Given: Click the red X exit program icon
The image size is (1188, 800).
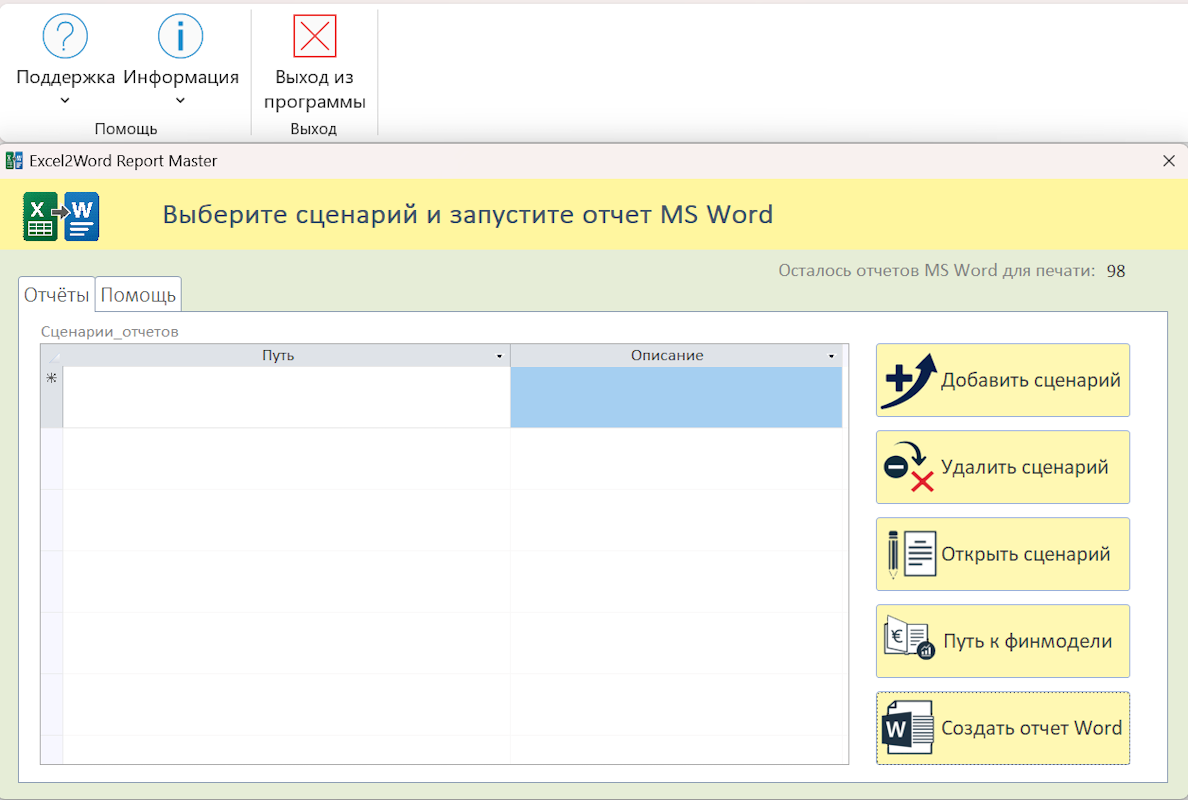Looking at the screenshot, I should pos(314,36).
